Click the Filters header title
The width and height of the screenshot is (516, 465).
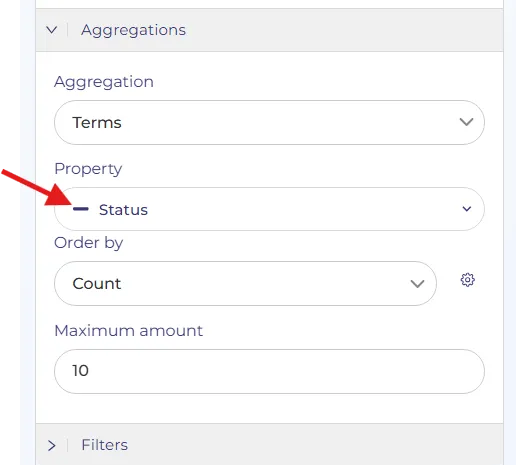pos(105,445)
